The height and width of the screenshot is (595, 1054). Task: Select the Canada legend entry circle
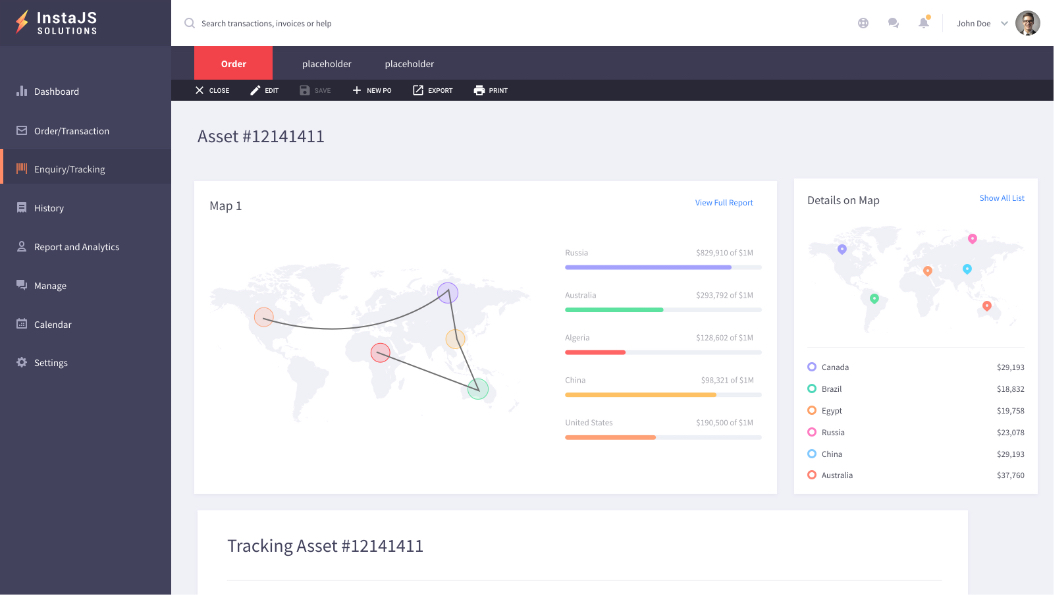pos(812,367)
